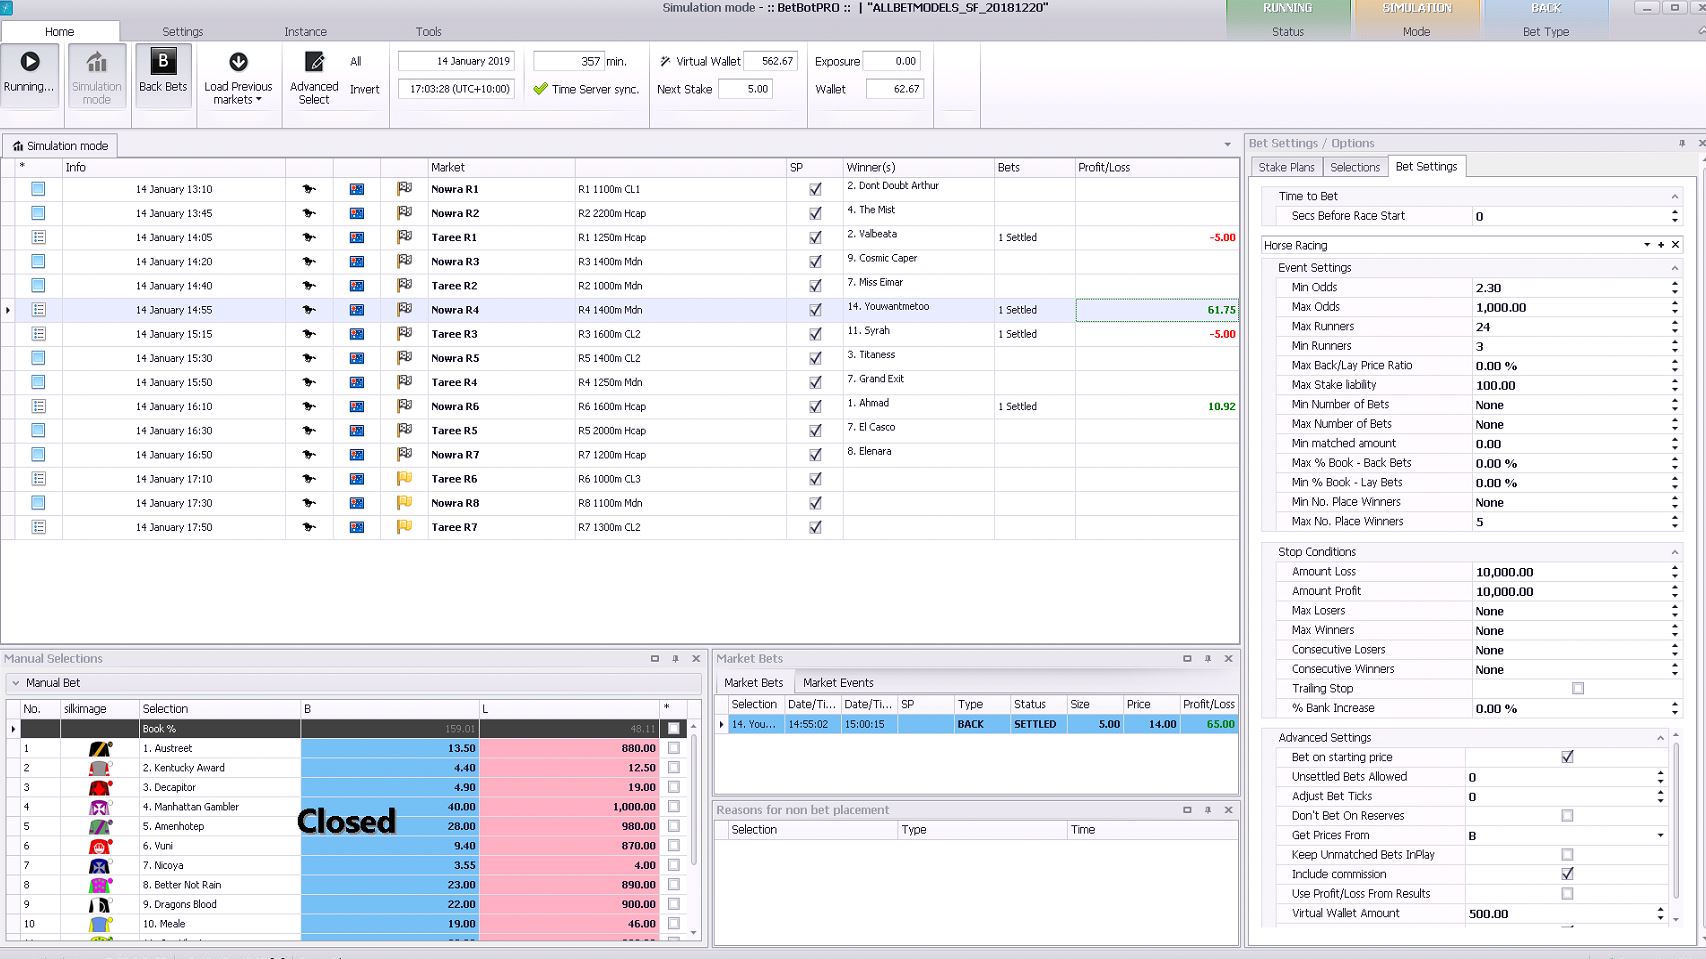Image resolution: width=1706 pixels, height=959 pixels.
Task: Maximize the Market Bets panel
Action: coord(1187,659)
